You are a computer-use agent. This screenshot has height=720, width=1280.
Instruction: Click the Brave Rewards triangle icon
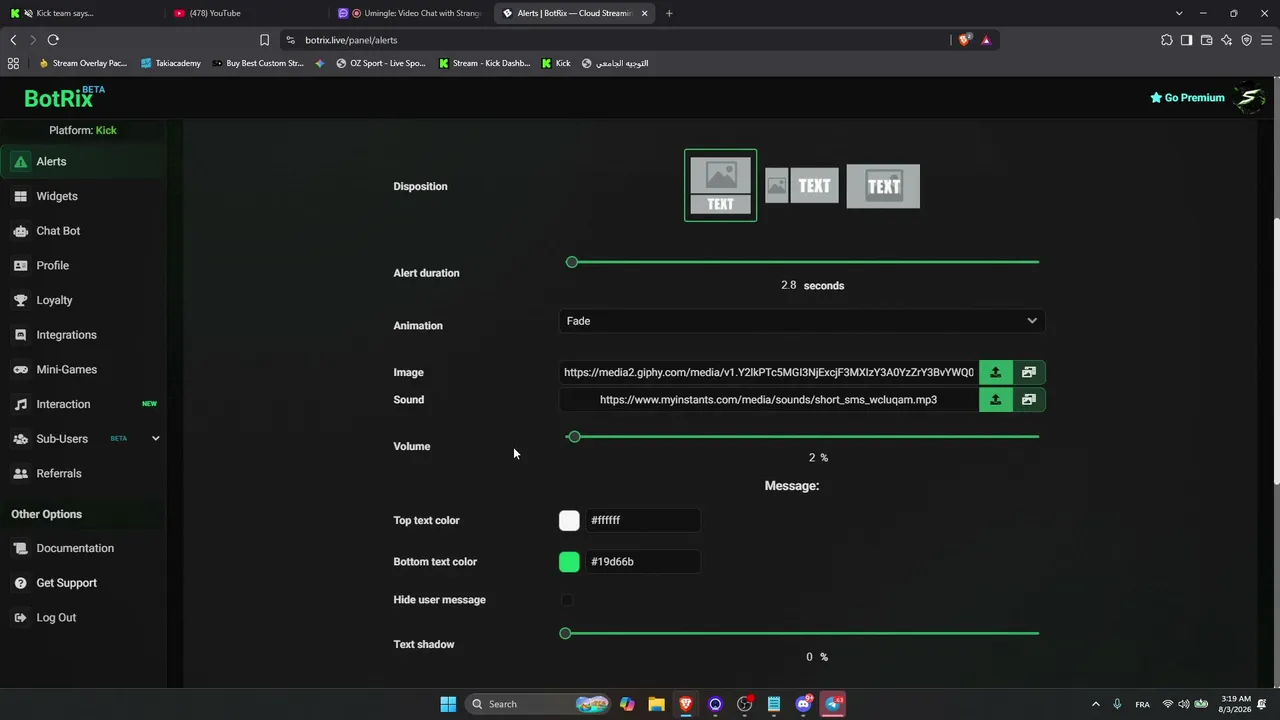pos(986,40)
